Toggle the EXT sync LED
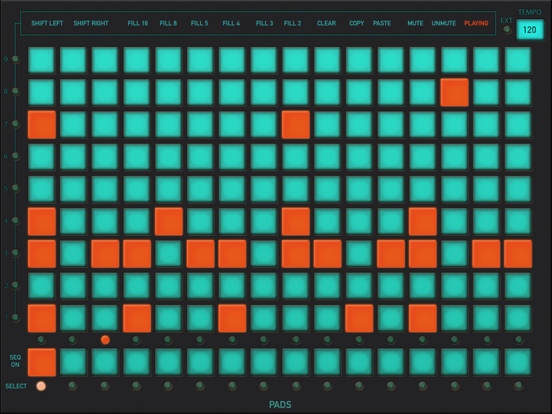The width and height of the screenshot is (552, 414). coord(507,30)
